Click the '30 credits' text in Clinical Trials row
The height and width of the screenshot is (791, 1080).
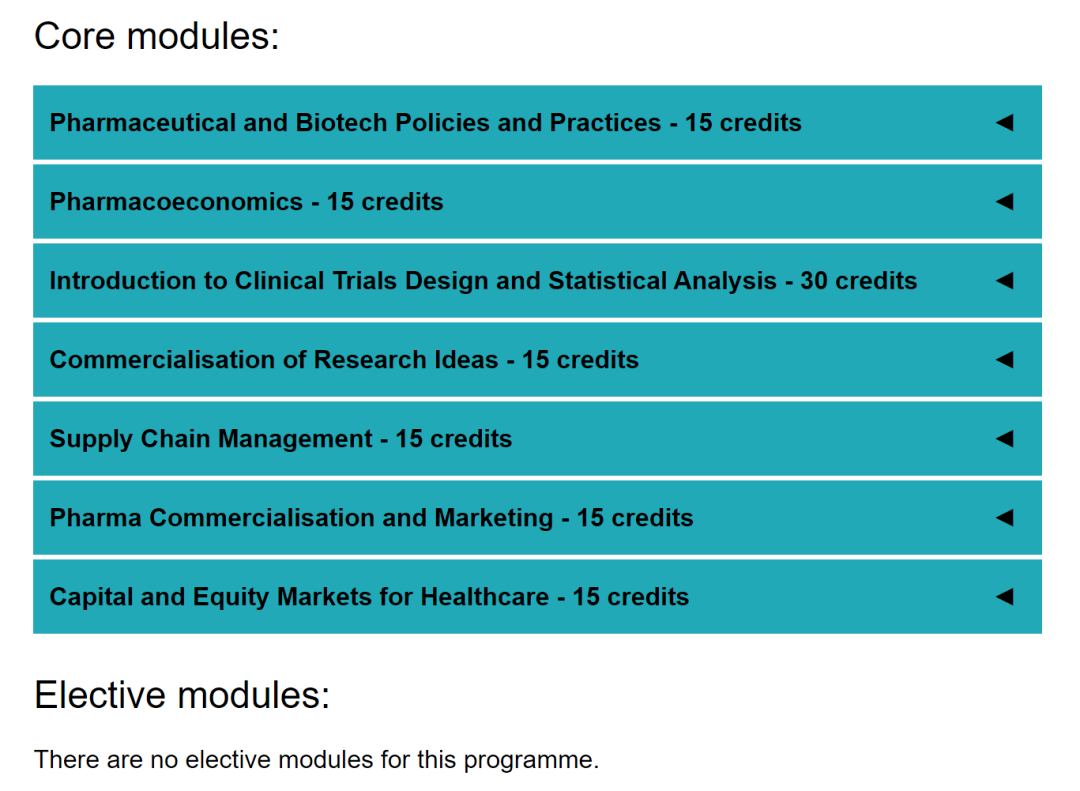(858, 281)
